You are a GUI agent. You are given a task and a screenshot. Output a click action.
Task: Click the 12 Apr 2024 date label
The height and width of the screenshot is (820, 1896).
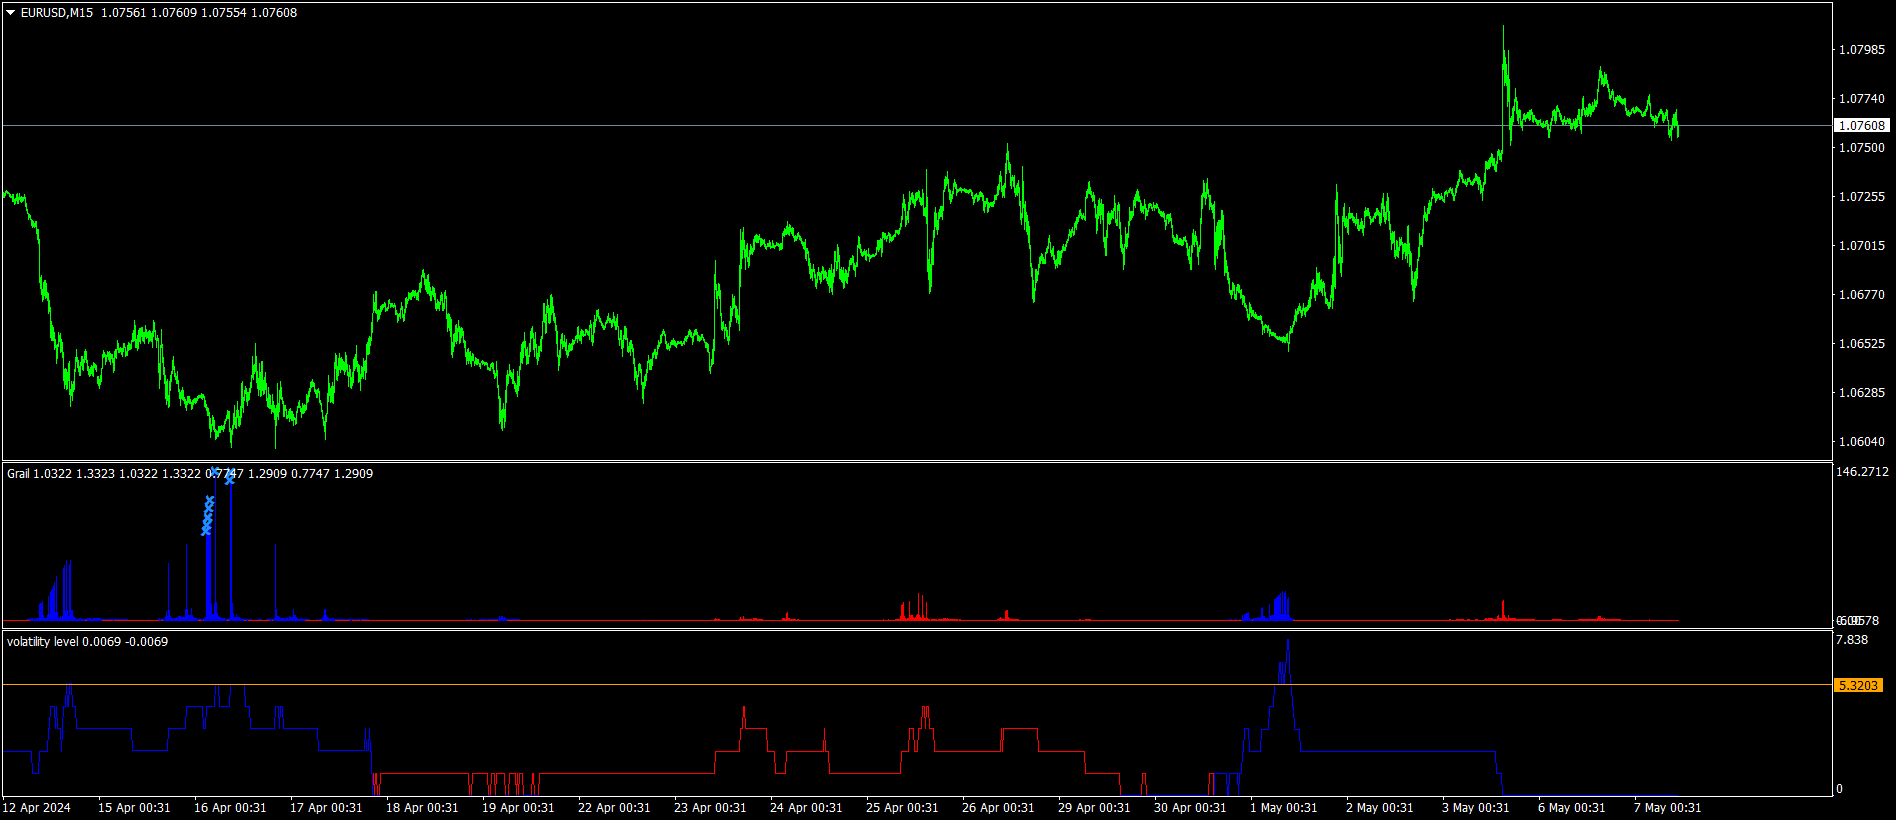coord(37,808)
